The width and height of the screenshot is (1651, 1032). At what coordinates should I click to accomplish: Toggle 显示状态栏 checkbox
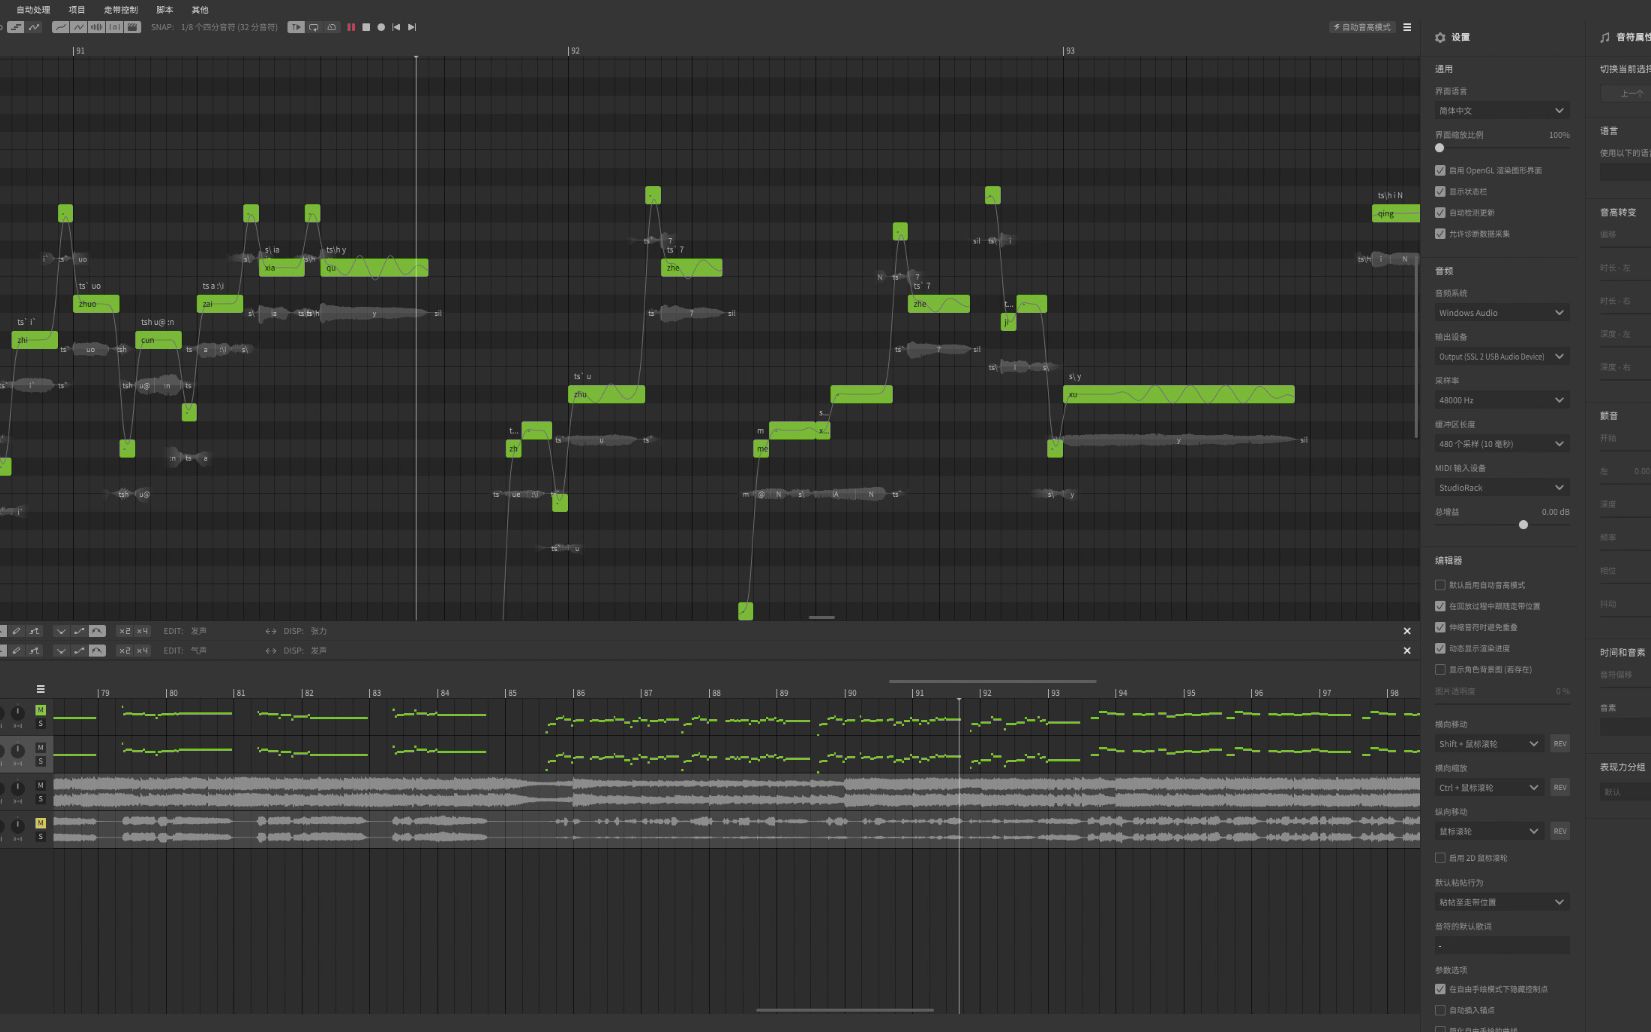1440,191
